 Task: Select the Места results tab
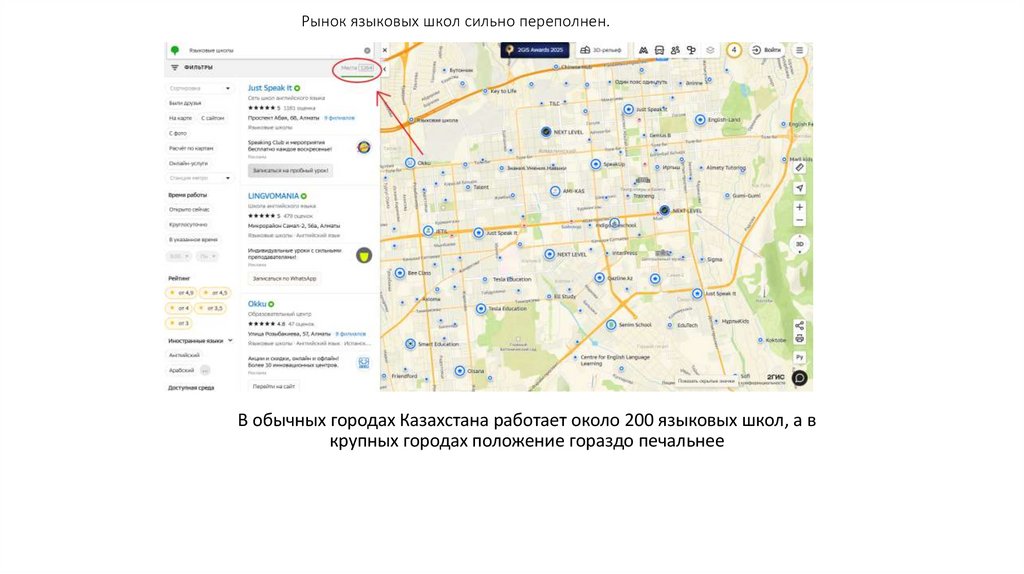click(357, 68)
